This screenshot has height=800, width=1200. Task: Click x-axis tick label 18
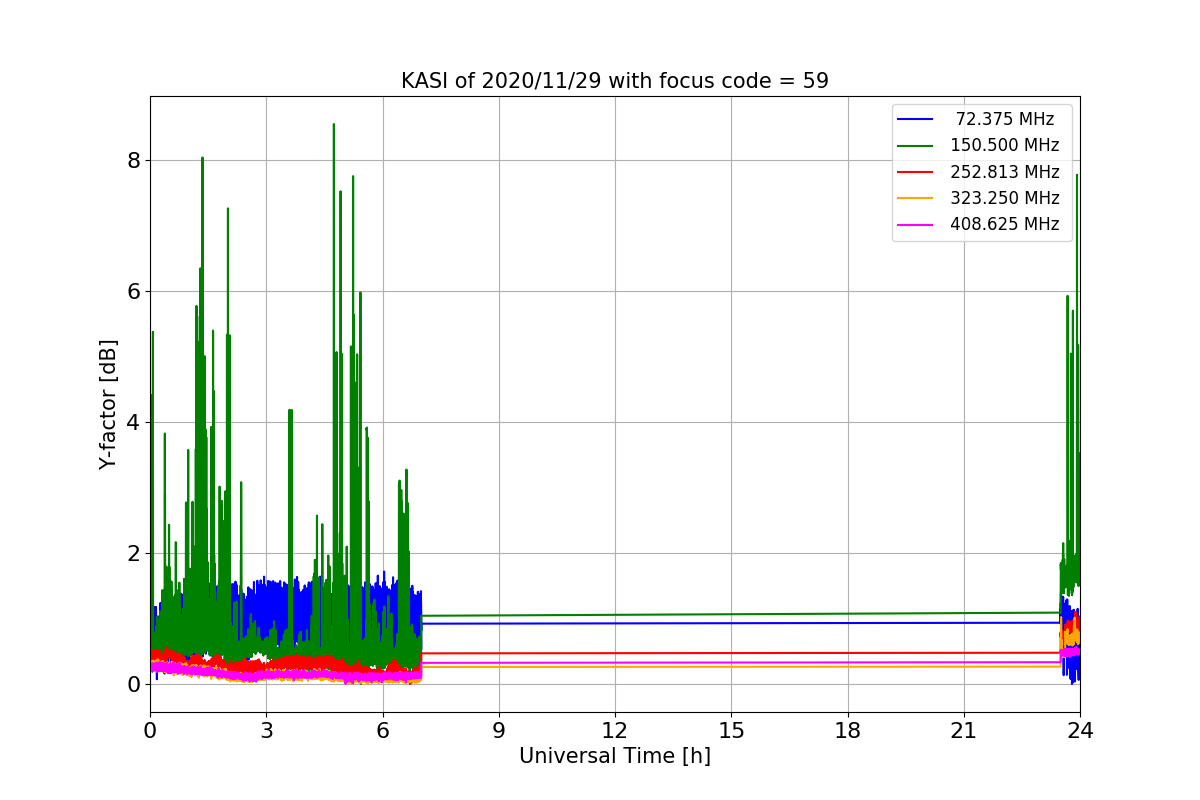point(847,731)
